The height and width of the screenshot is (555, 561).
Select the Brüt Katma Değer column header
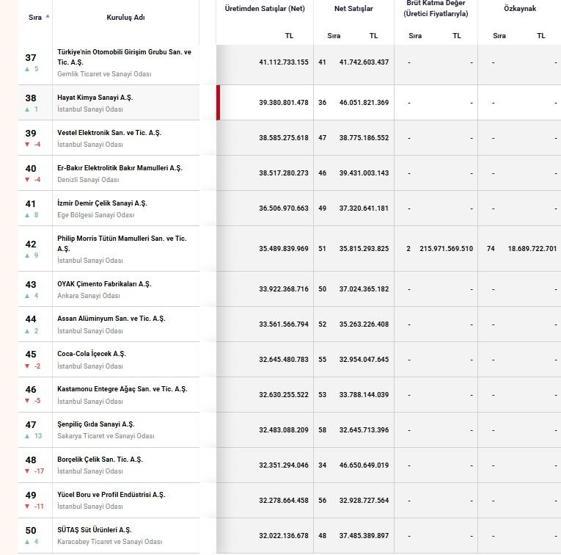pos(436,9)
